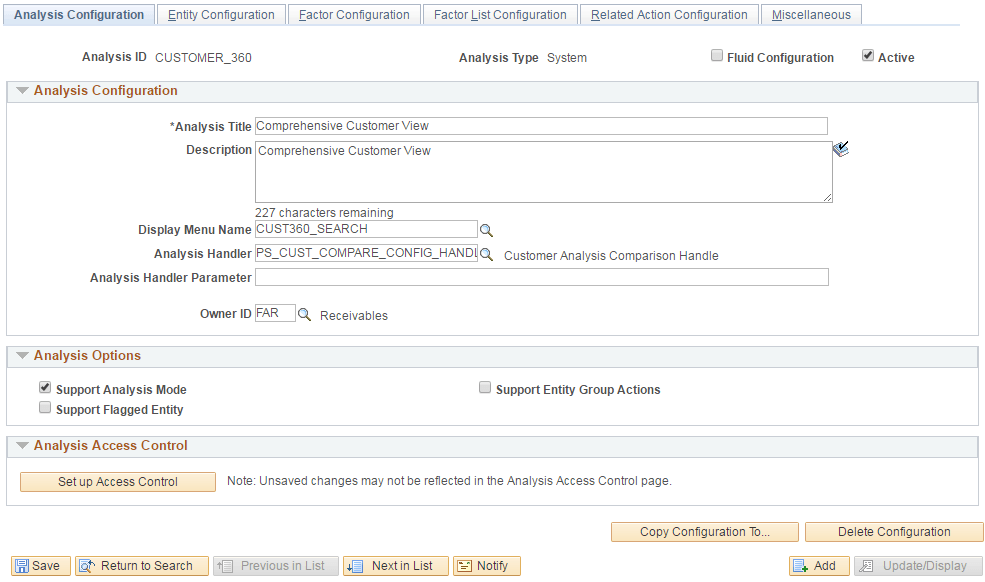Switch to the Entity Configuration tab
Screen dimensions: 985x582
click(221, 14)
